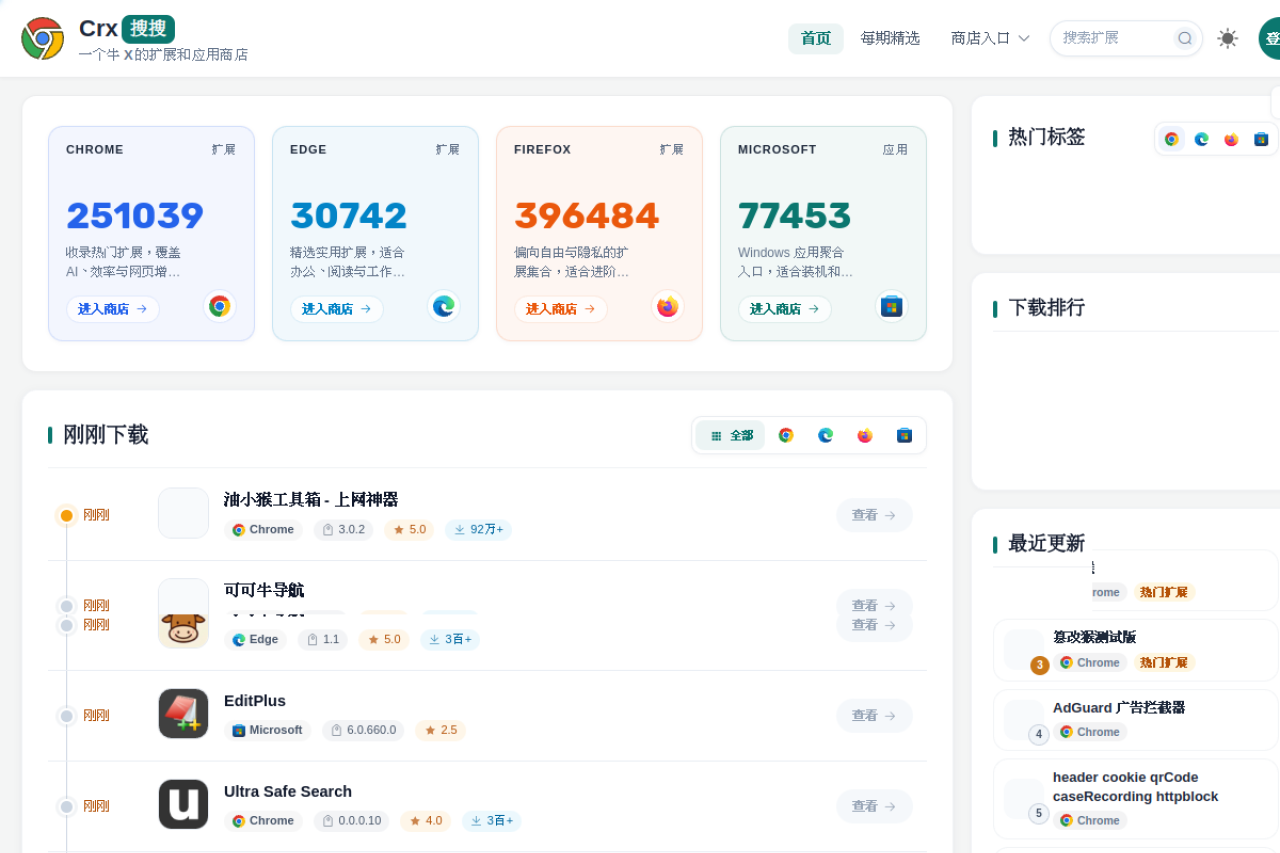Filter 热门标签 by Edge icon
Viewport: 1280px width, 853px height.
[x=1201, y=139]
